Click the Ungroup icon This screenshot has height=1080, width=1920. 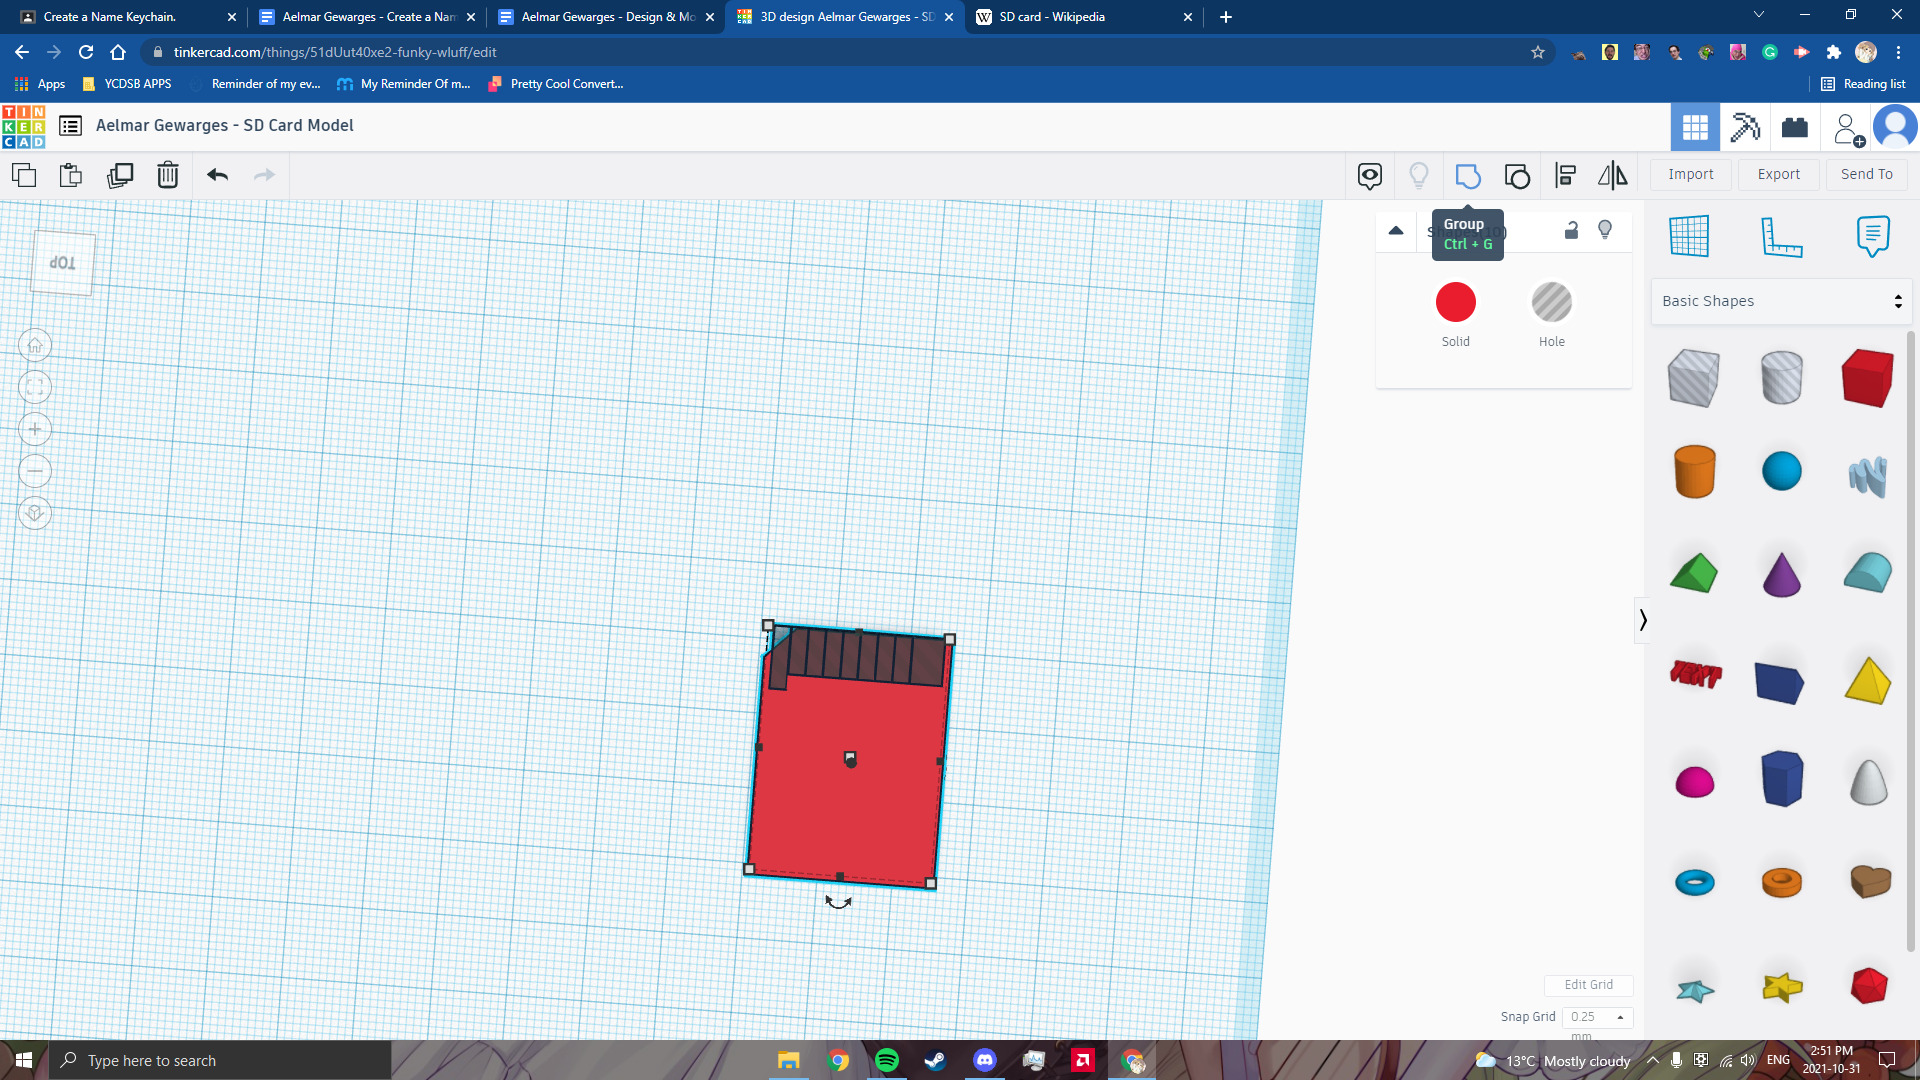1517,176
